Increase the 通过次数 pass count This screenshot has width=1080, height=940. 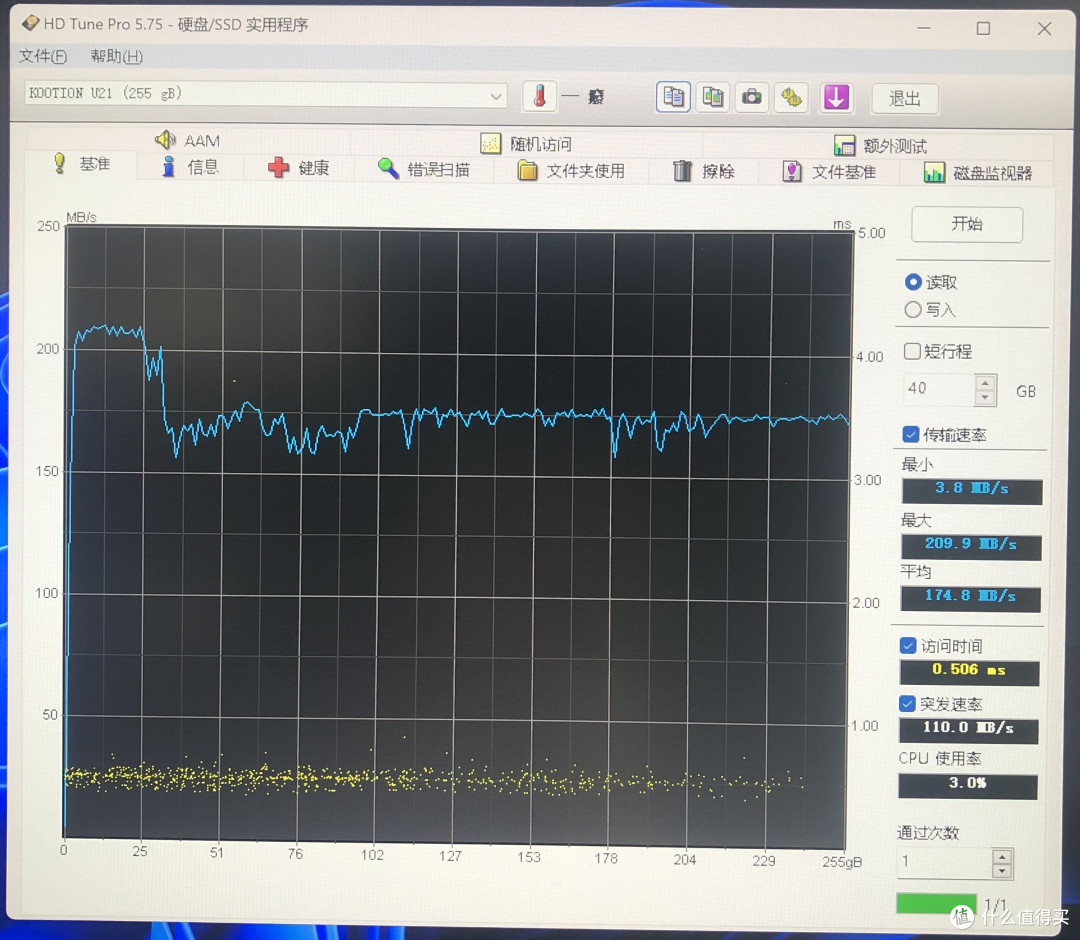tap(1001, 857)
